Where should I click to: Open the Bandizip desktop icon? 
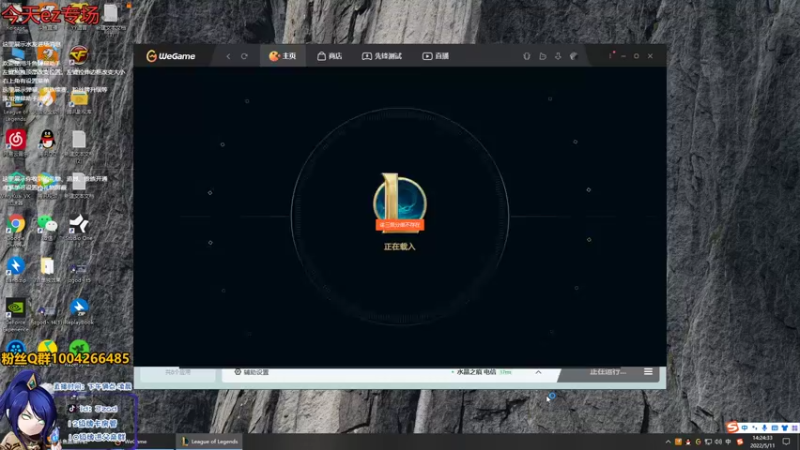[x=16, y=266]
